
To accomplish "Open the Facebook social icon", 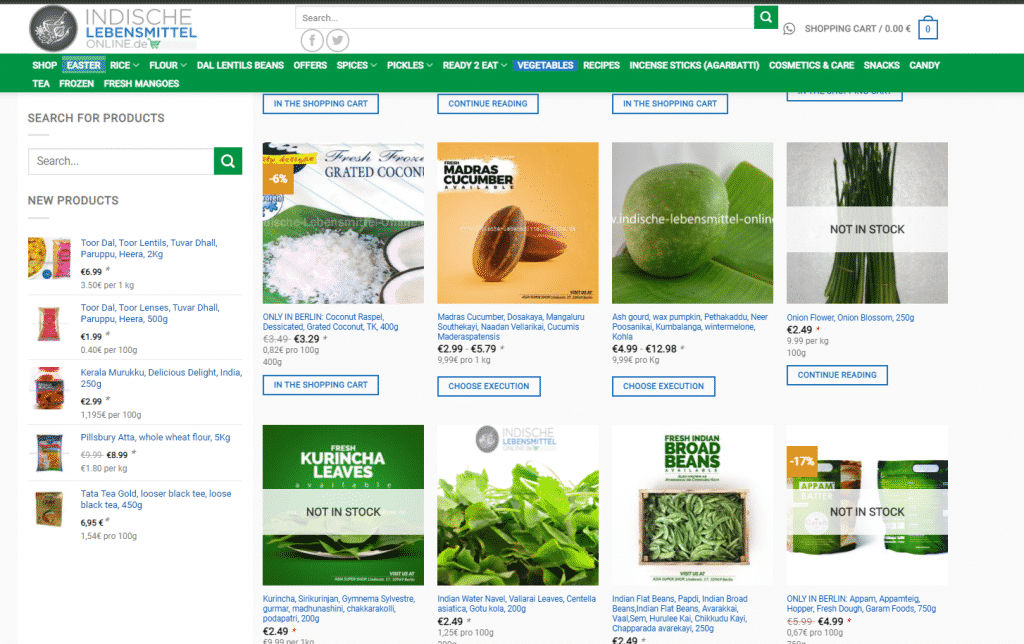I will (312, 40).
